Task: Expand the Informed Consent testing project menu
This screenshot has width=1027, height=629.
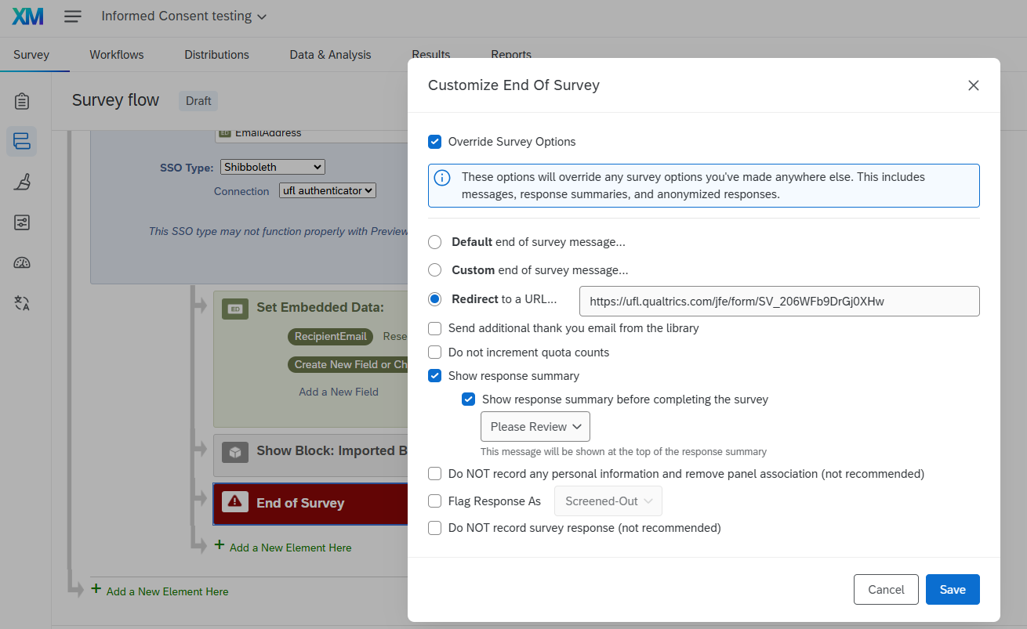Action: (x=184, y=16)
